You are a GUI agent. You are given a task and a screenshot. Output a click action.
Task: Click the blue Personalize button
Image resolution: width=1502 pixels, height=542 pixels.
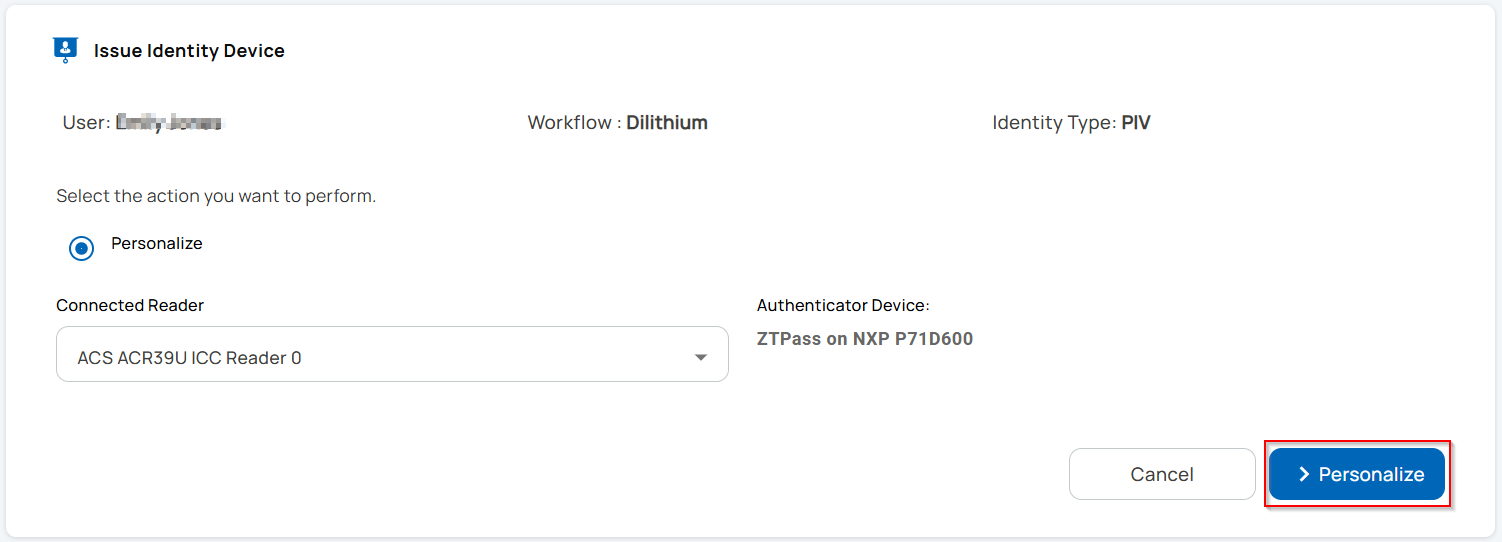tap(1357, 474)
